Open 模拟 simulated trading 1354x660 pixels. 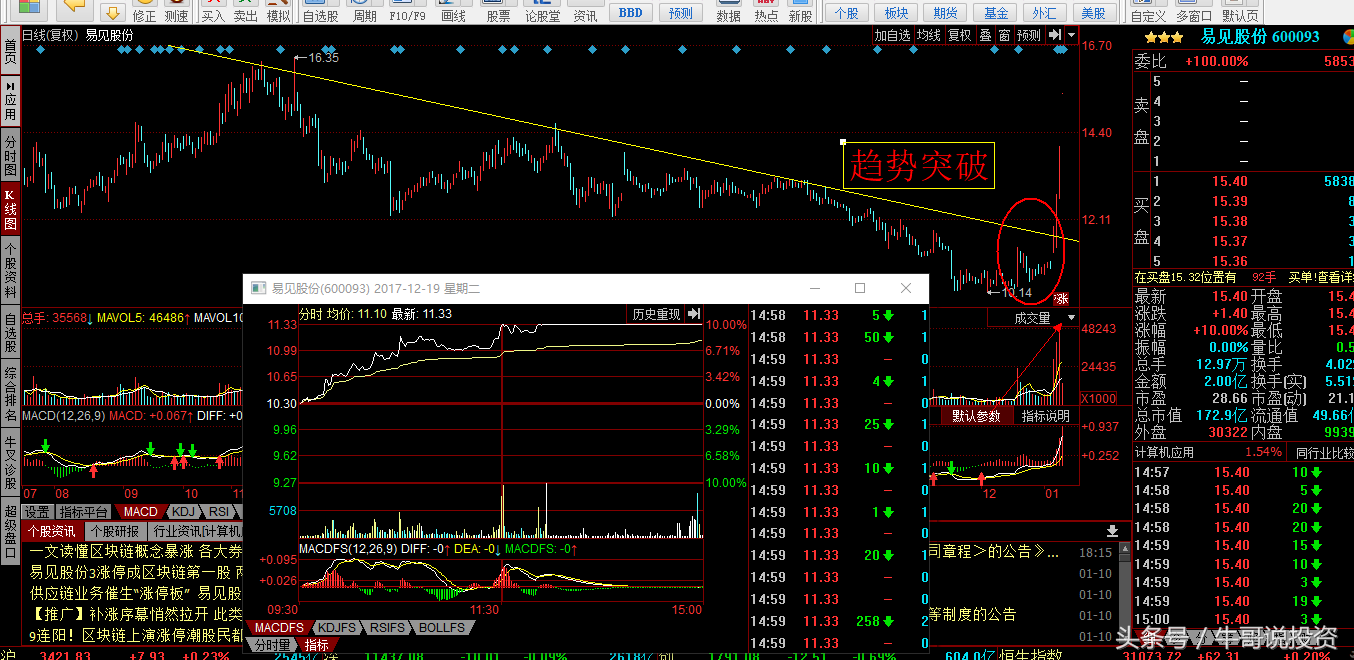click(x=279, y=12)
